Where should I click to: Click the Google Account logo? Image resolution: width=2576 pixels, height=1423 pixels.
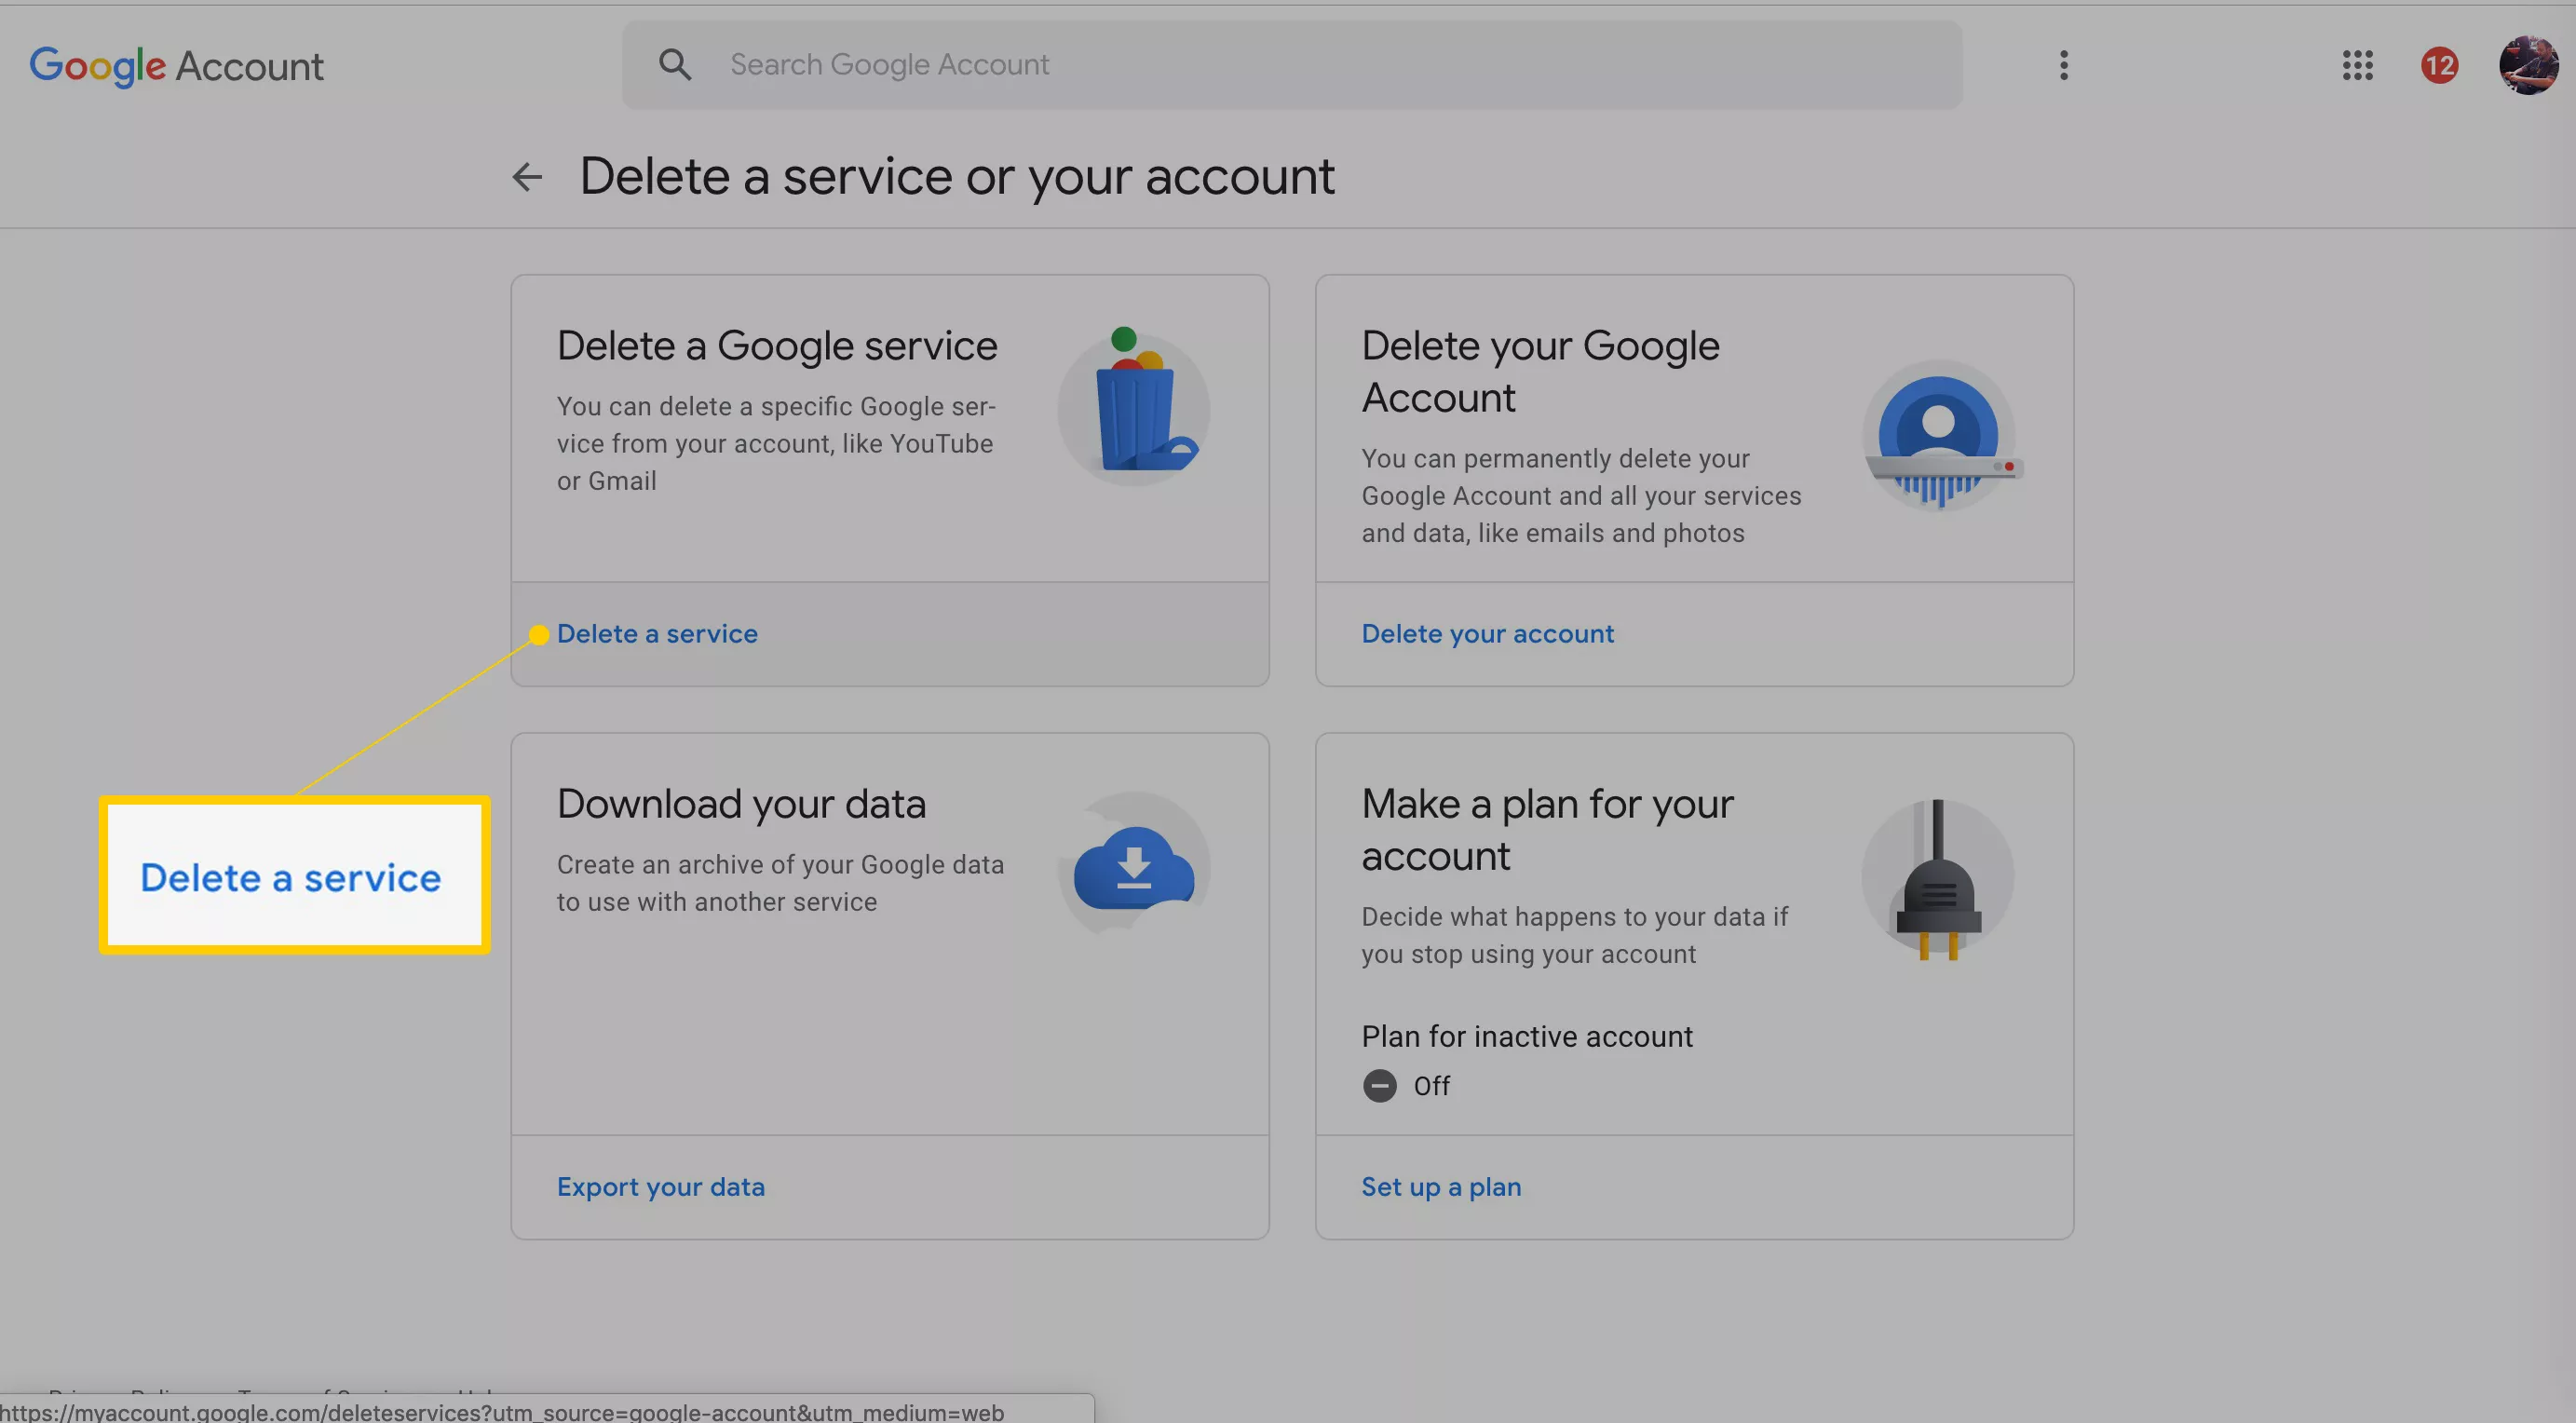[x=176, y=66]
